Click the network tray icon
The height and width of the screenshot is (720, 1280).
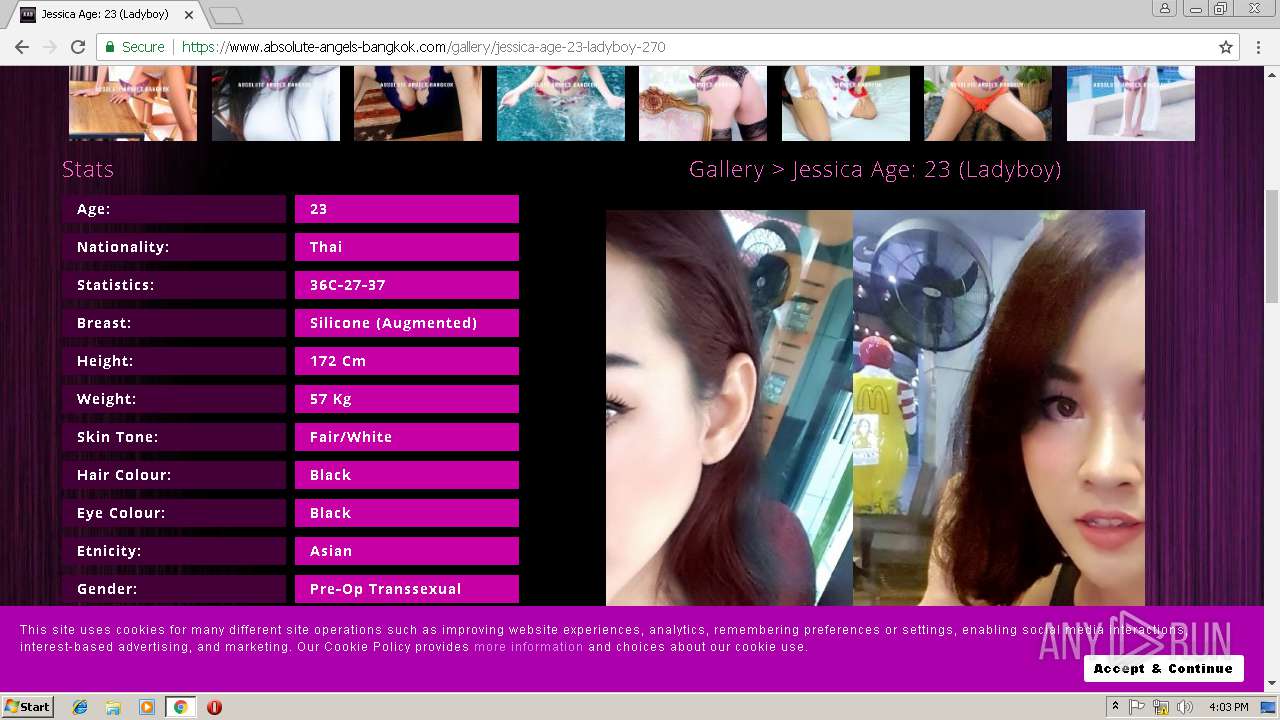point(1161,707)
